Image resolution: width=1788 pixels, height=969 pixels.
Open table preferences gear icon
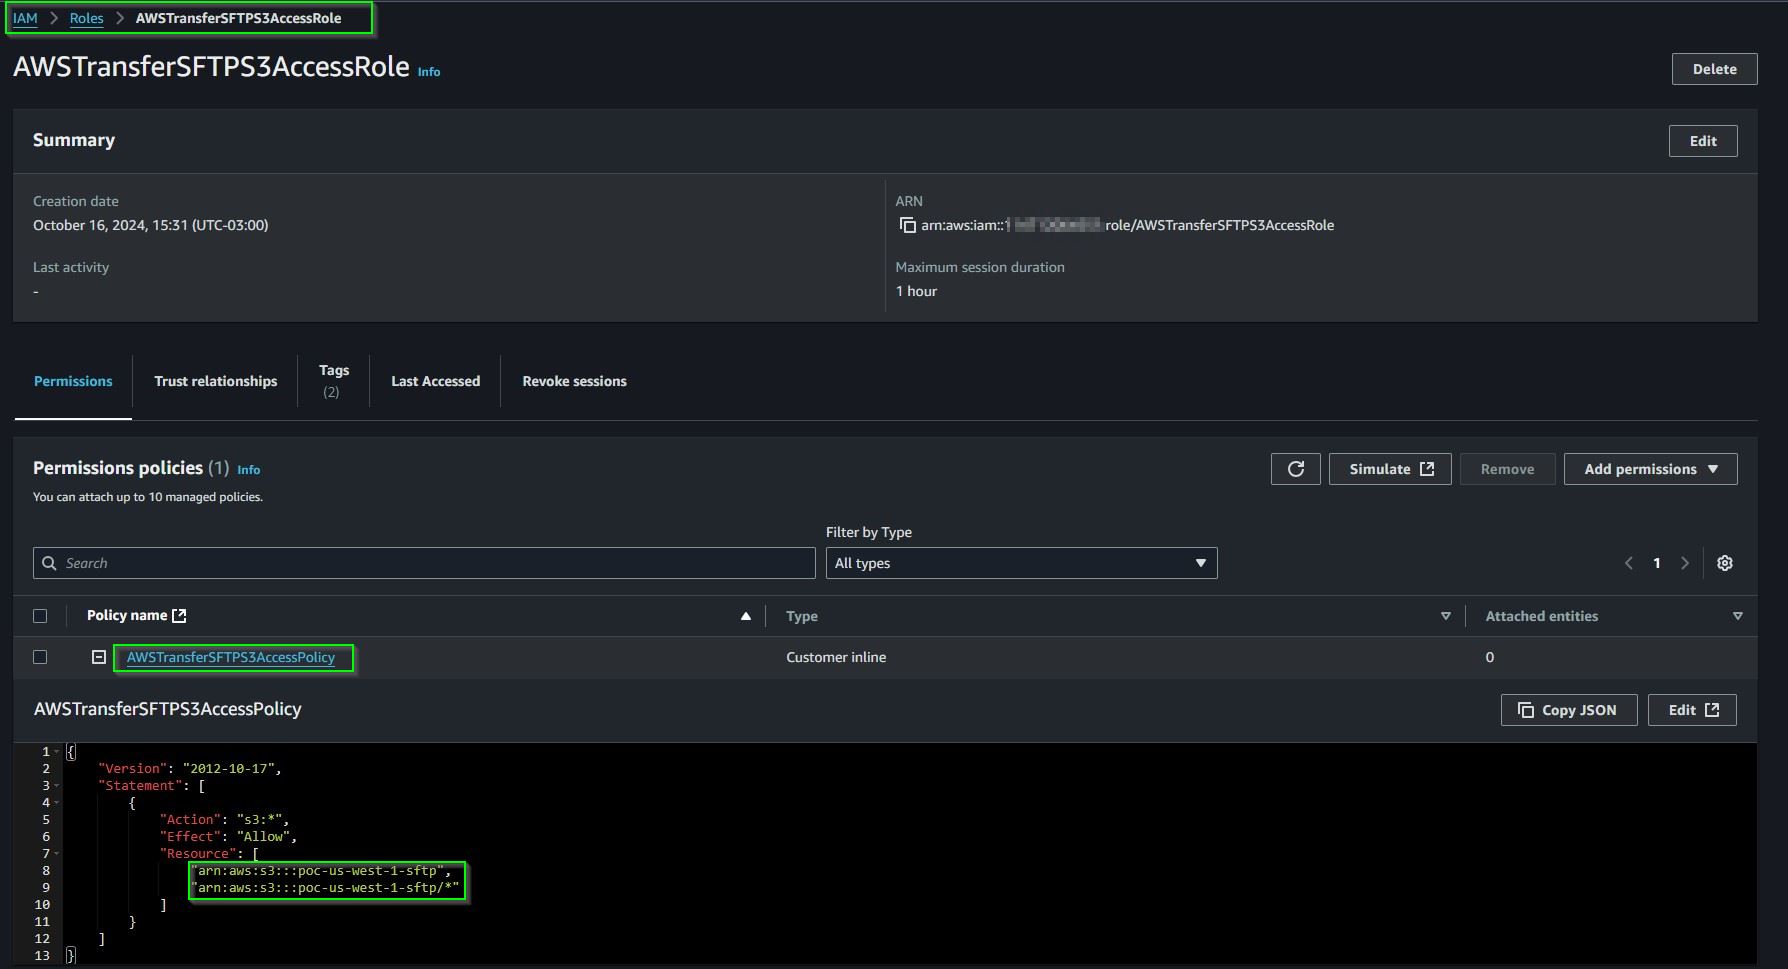click(1724, 563)
